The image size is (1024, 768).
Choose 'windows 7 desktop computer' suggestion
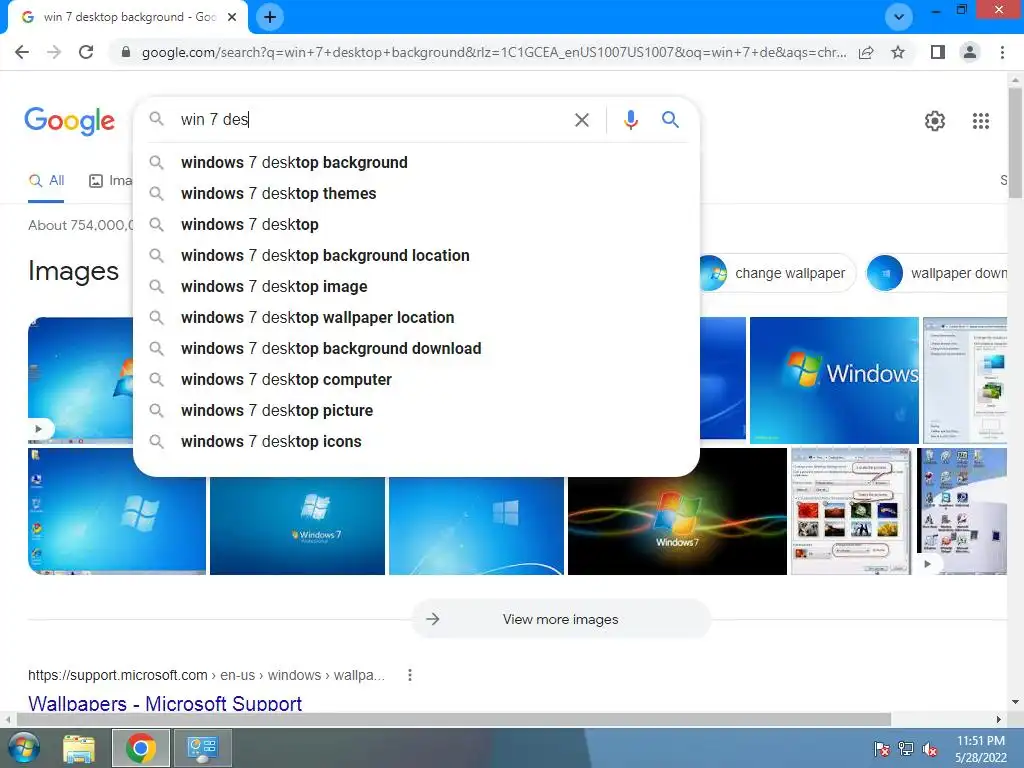(x=416, y=379)
